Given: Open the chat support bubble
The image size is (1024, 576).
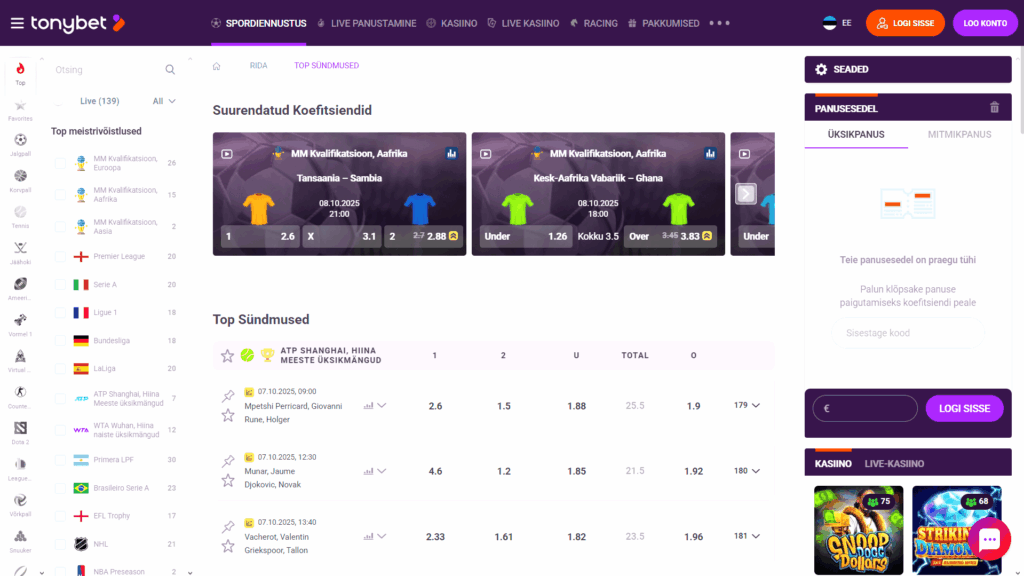Looking at the screenshot, I should (989, 539).
